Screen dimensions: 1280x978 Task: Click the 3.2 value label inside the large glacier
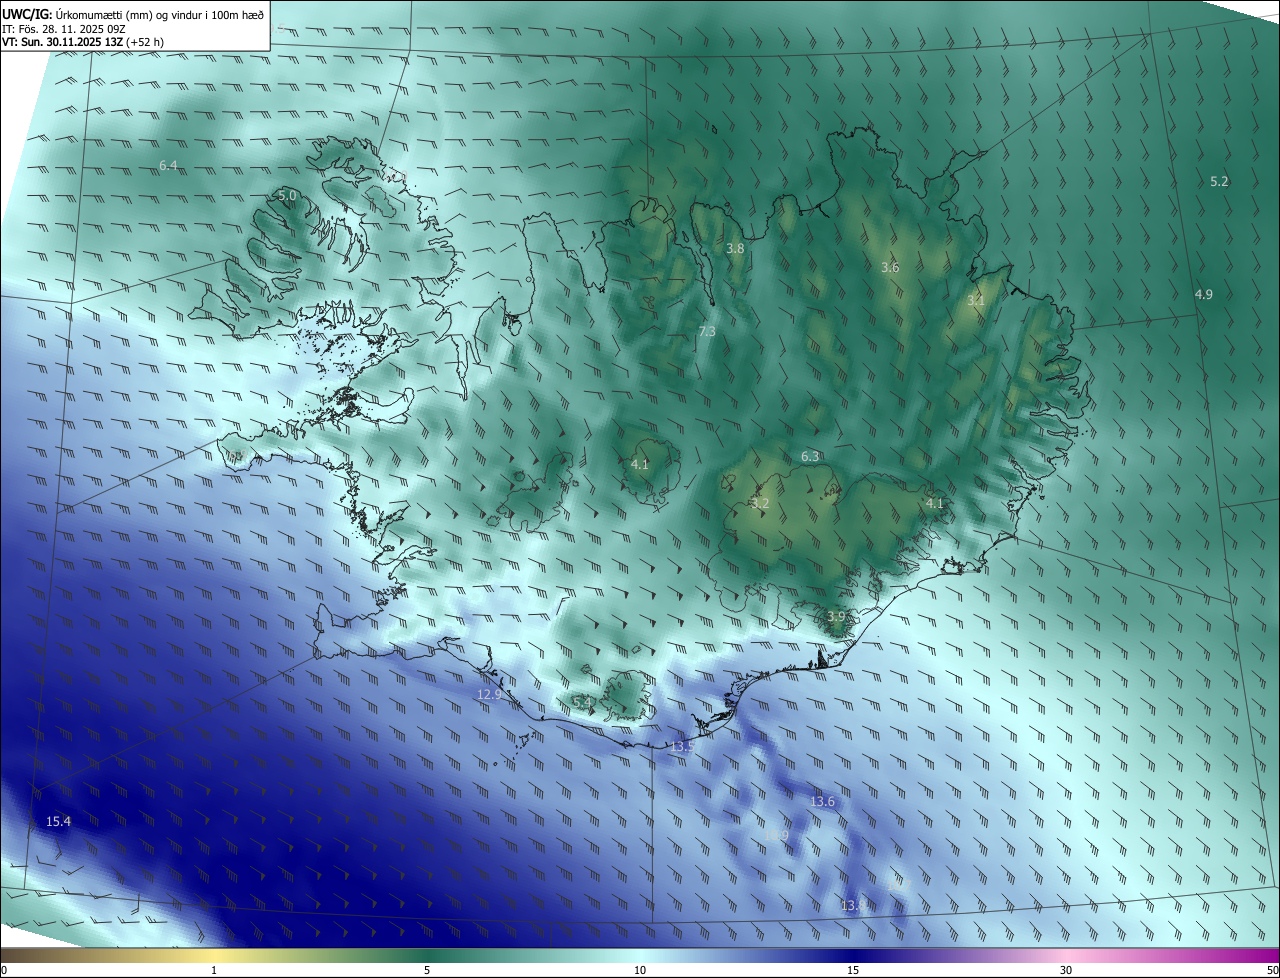coord(760,503)
